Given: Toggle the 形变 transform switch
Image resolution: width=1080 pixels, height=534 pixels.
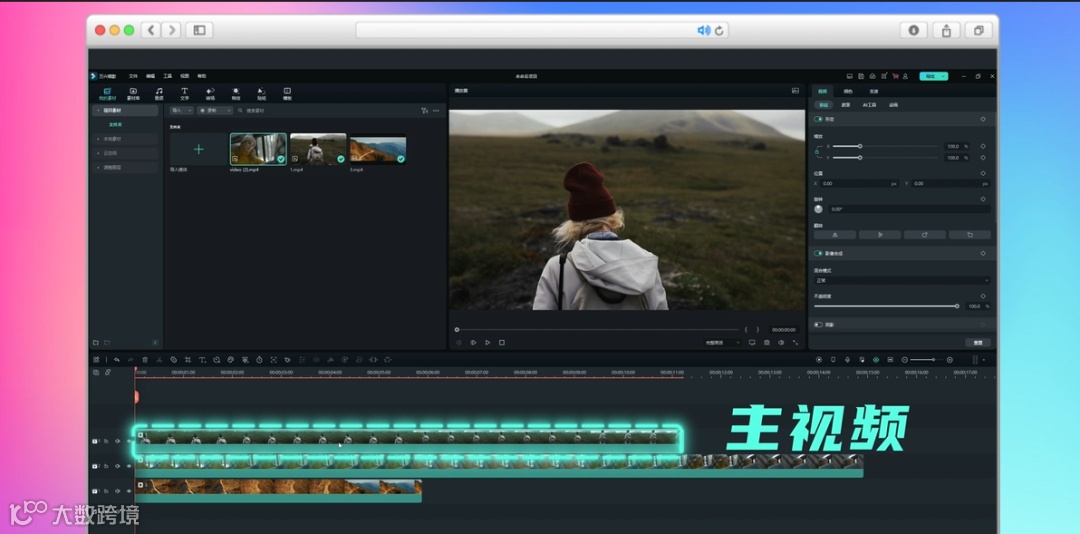Looking at the screenshot, I should [818, 119].
